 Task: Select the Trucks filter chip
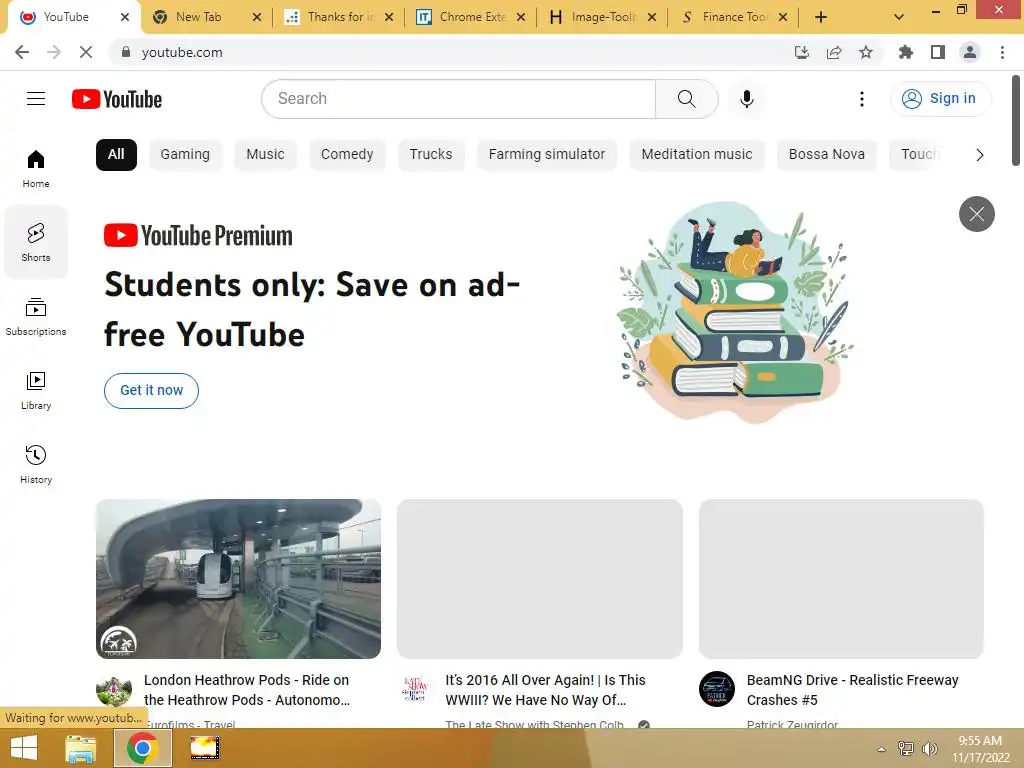coord(430,155)
